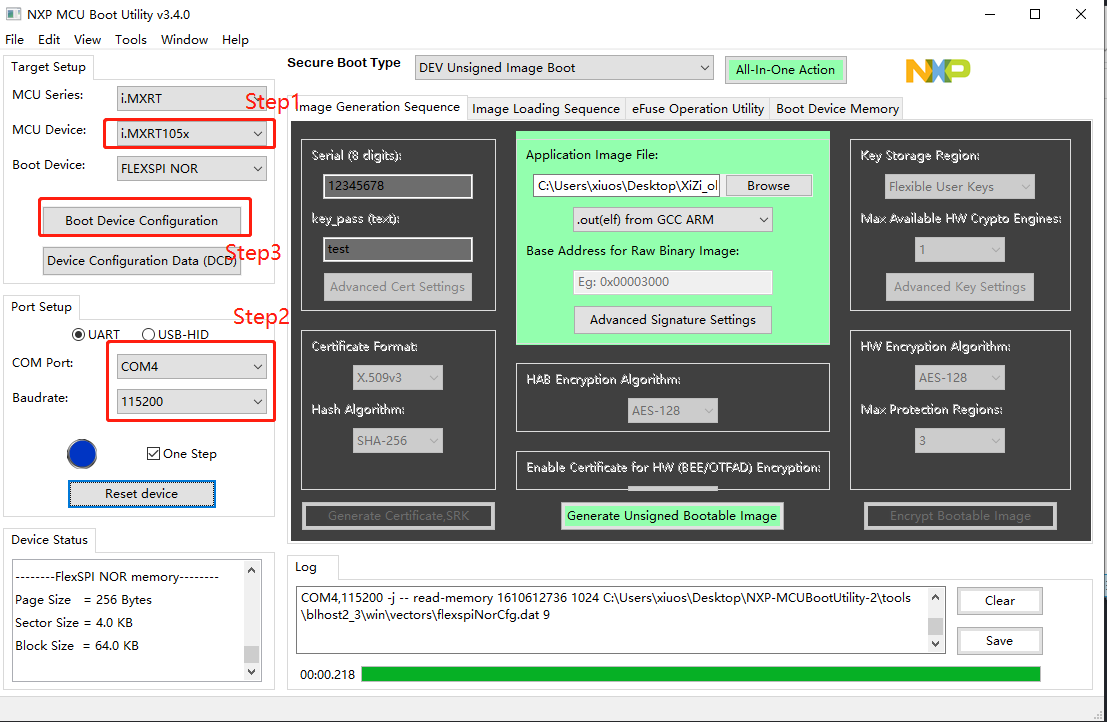Open the Baudrate dropdown
The height and width of the screenshot is (722, 1107).
tap(192, 402)
